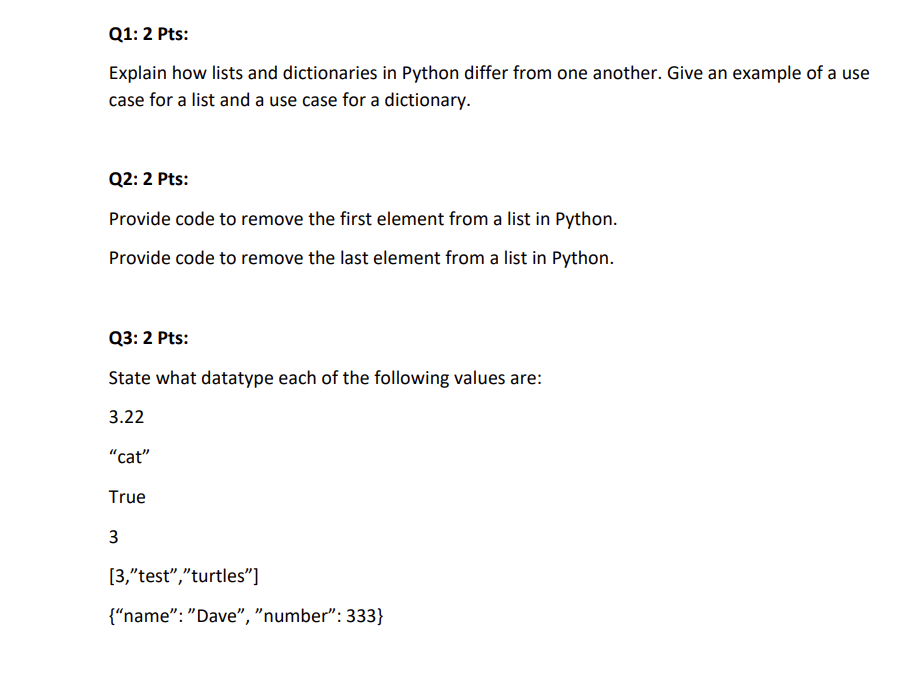Click the standalone integer value 3
908x687 pixels.
(x=114, y=537)
